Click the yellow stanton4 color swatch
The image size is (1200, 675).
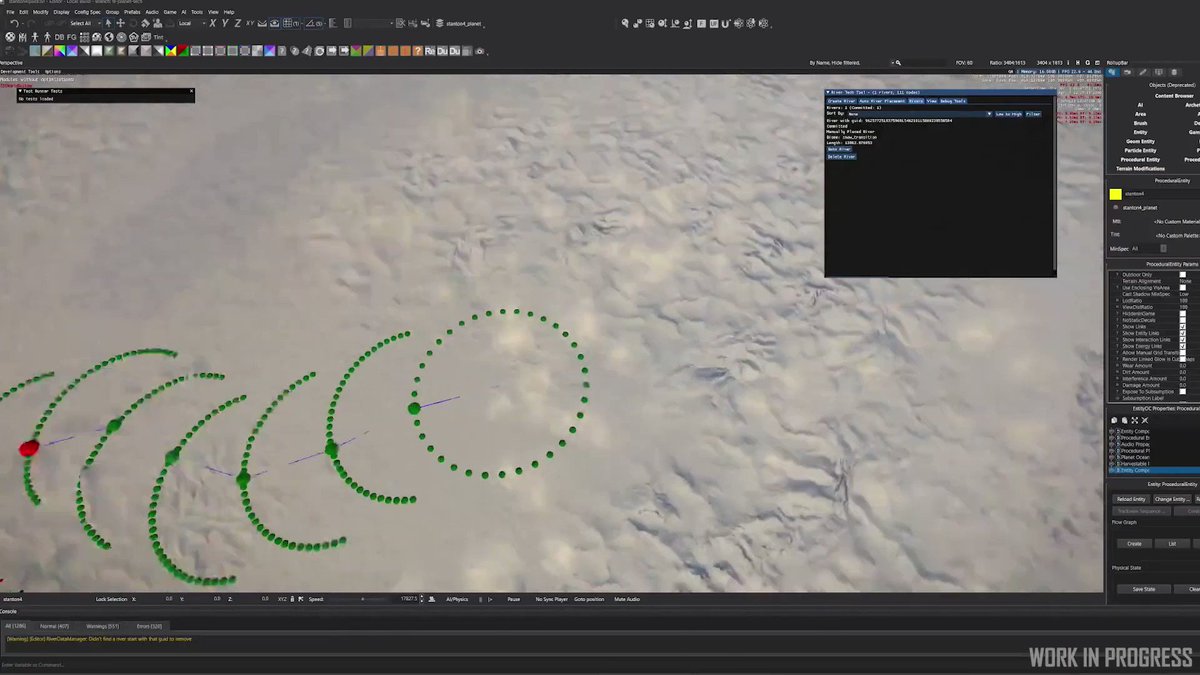[1115, 194]
